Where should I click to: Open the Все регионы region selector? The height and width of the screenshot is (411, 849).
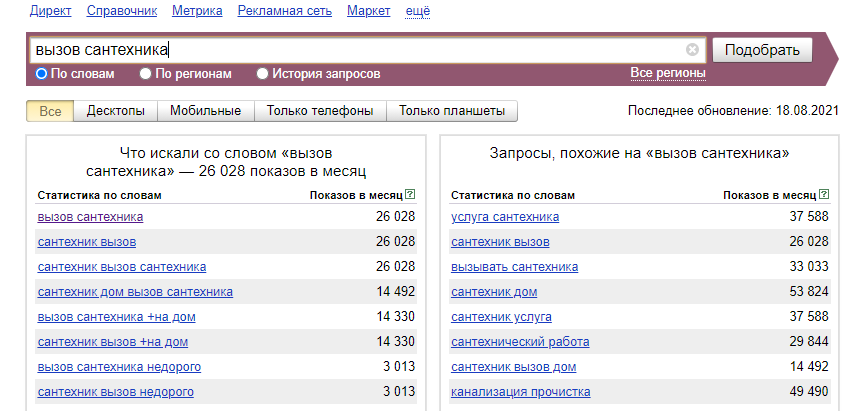[668, 73]
